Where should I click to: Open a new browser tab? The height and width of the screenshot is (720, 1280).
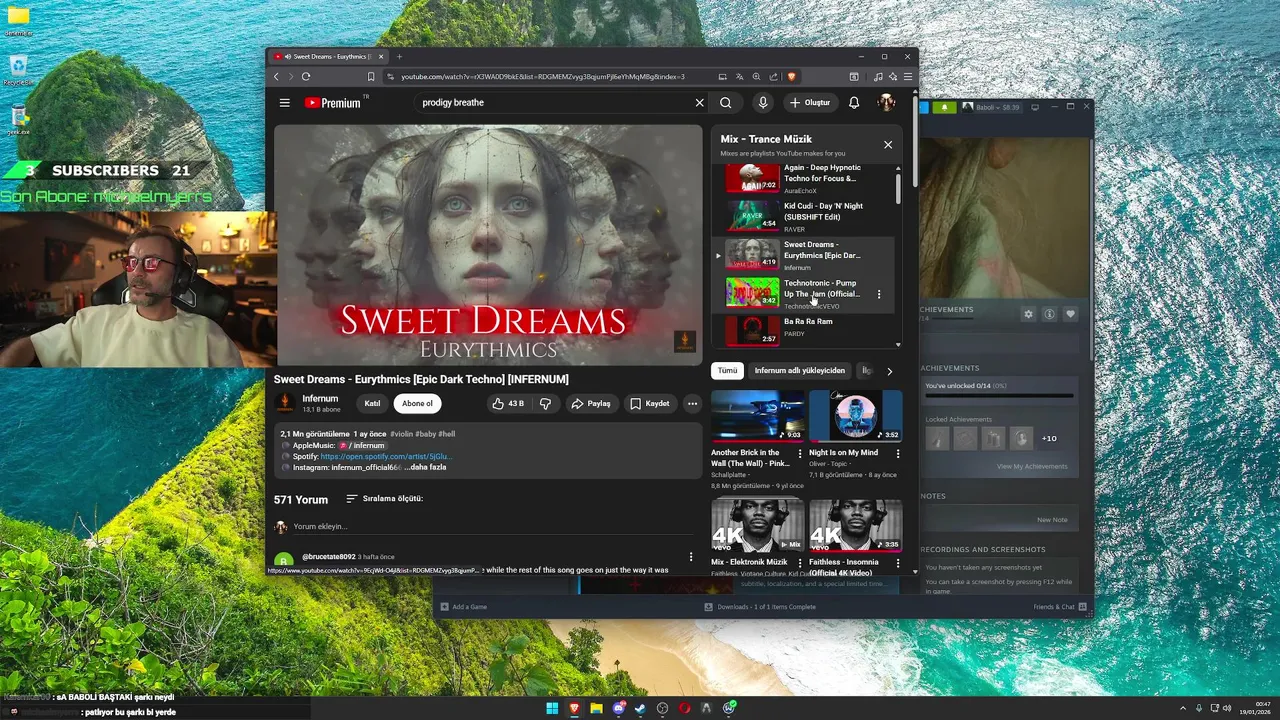399,56
